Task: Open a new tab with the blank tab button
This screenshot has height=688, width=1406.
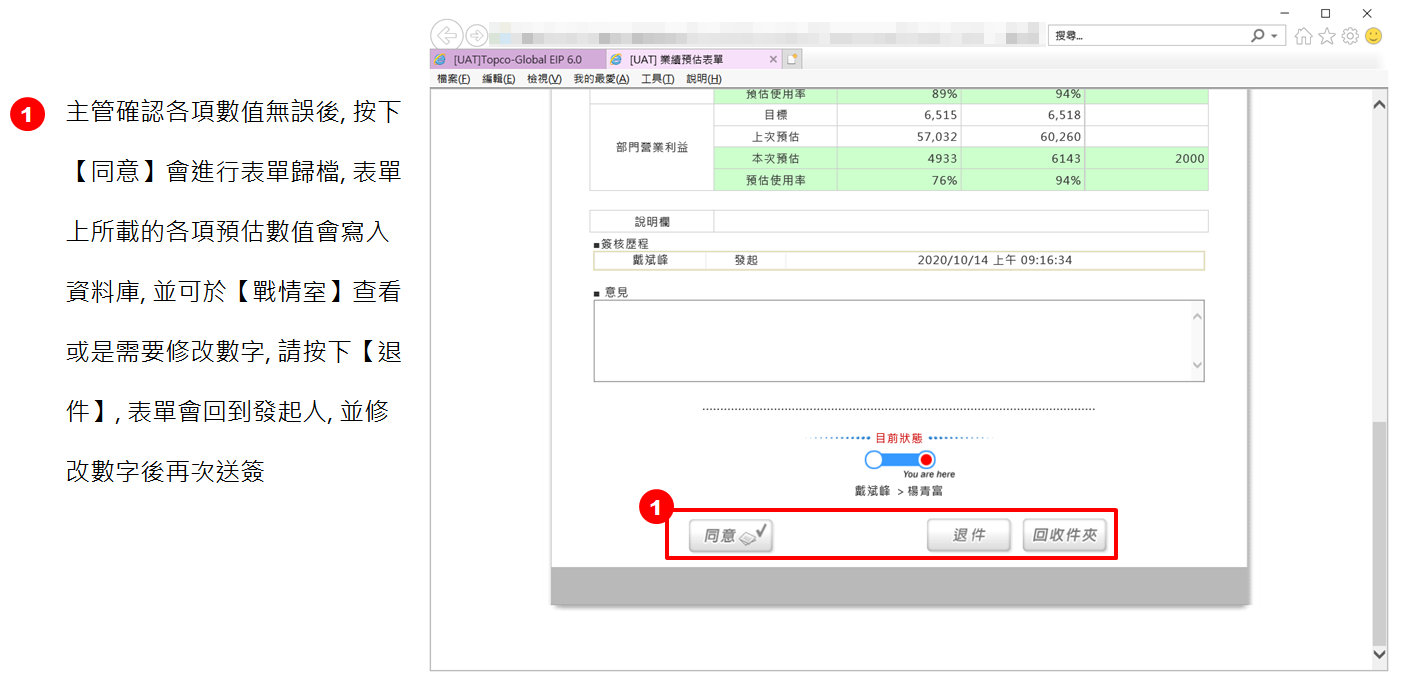Action: tap(792, 60)
